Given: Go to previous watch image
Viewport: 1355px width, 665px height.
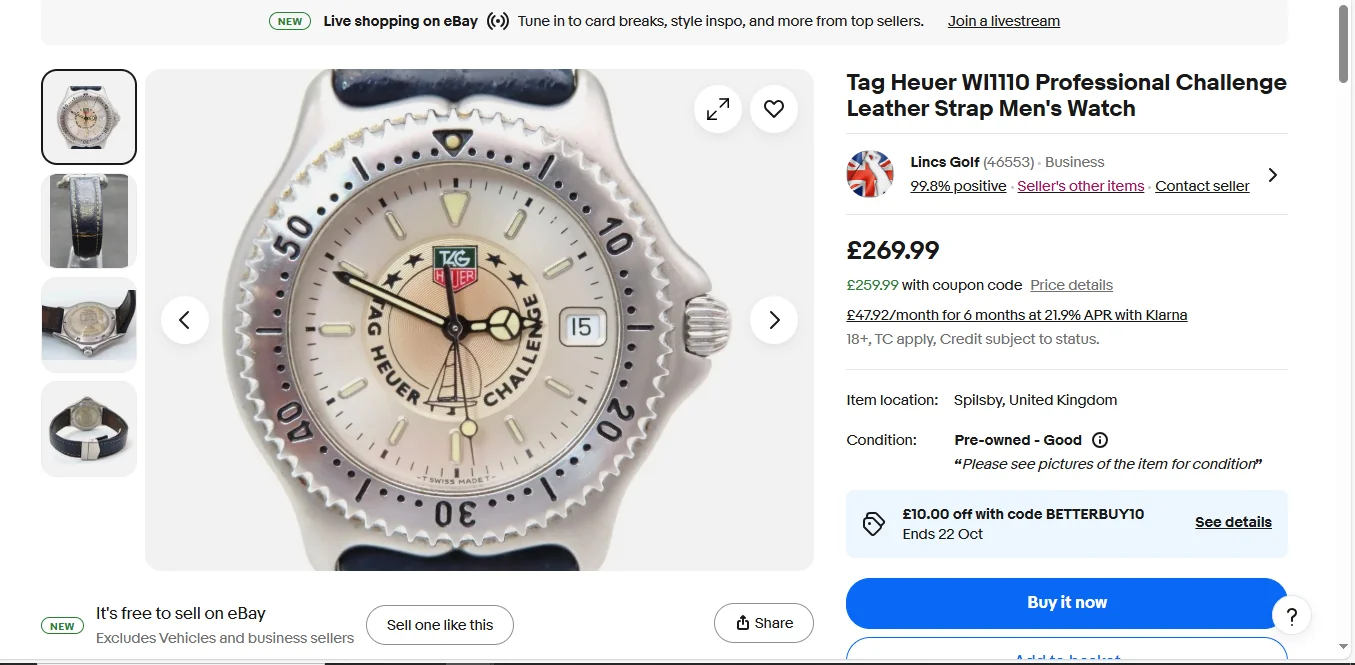Looking at the screenshot, I should [185, 320].
